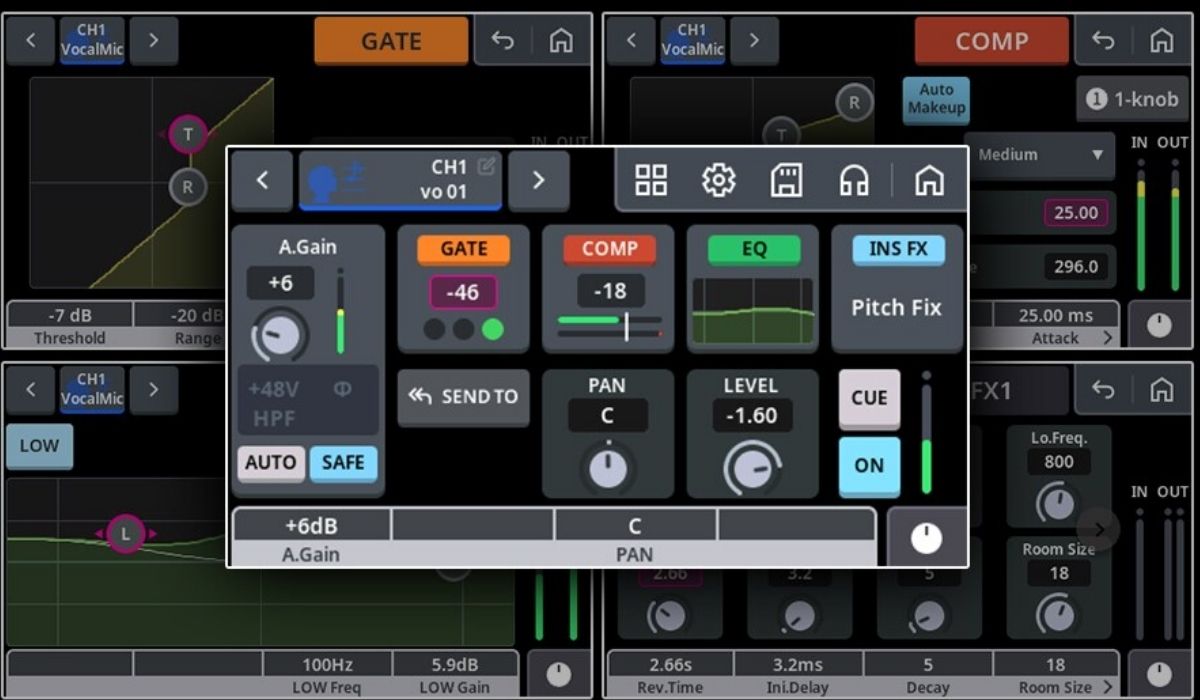
Task: Open the overview grid icon in center panel
Action: (x=651, y=180)
